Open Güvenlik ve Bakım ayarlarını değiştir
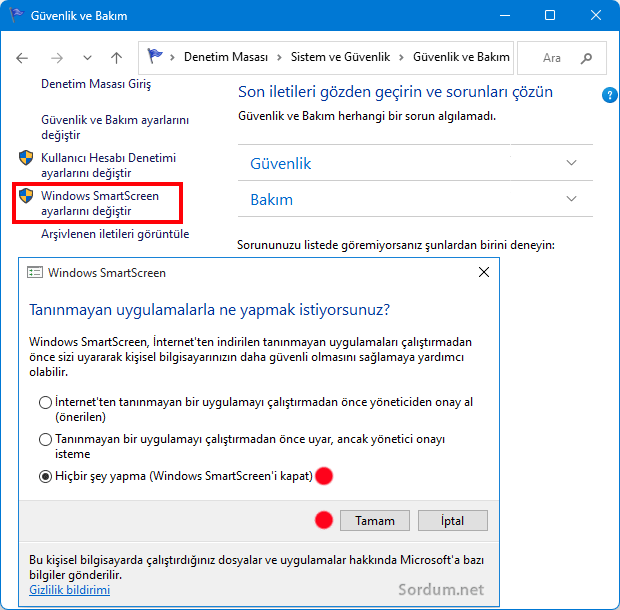620x610 pixels. 115,127
